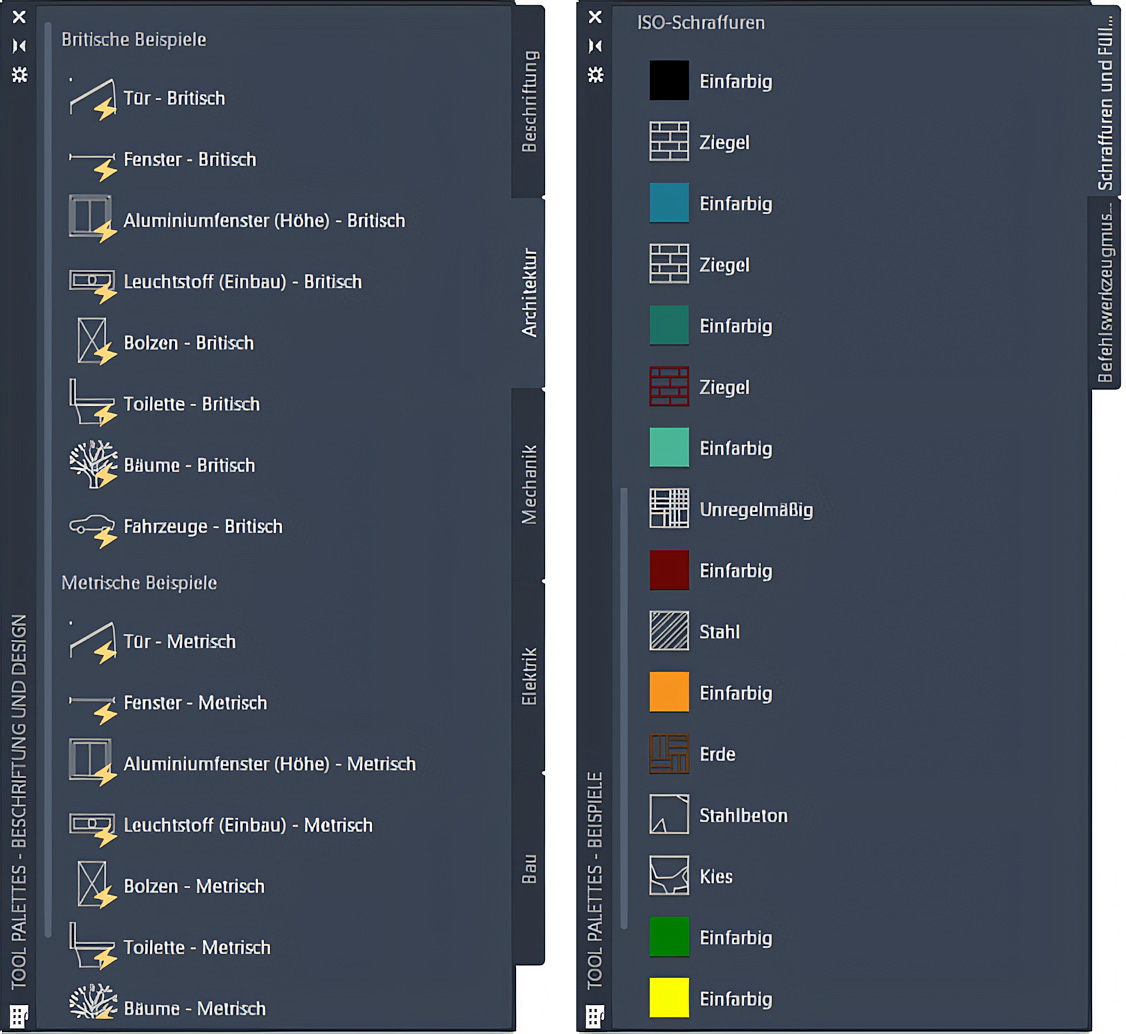
Task: Apply the Stahl hatch pattern
Action: (x=668, y=631)
